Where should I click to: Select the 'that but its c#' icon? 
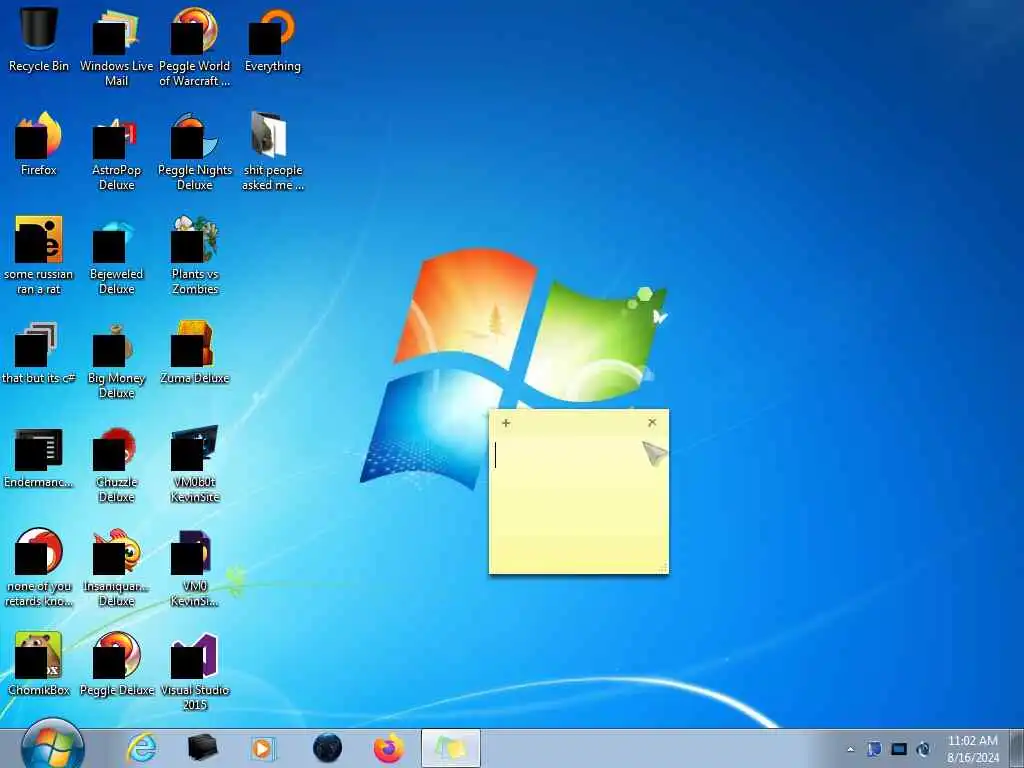pos(39,353)
